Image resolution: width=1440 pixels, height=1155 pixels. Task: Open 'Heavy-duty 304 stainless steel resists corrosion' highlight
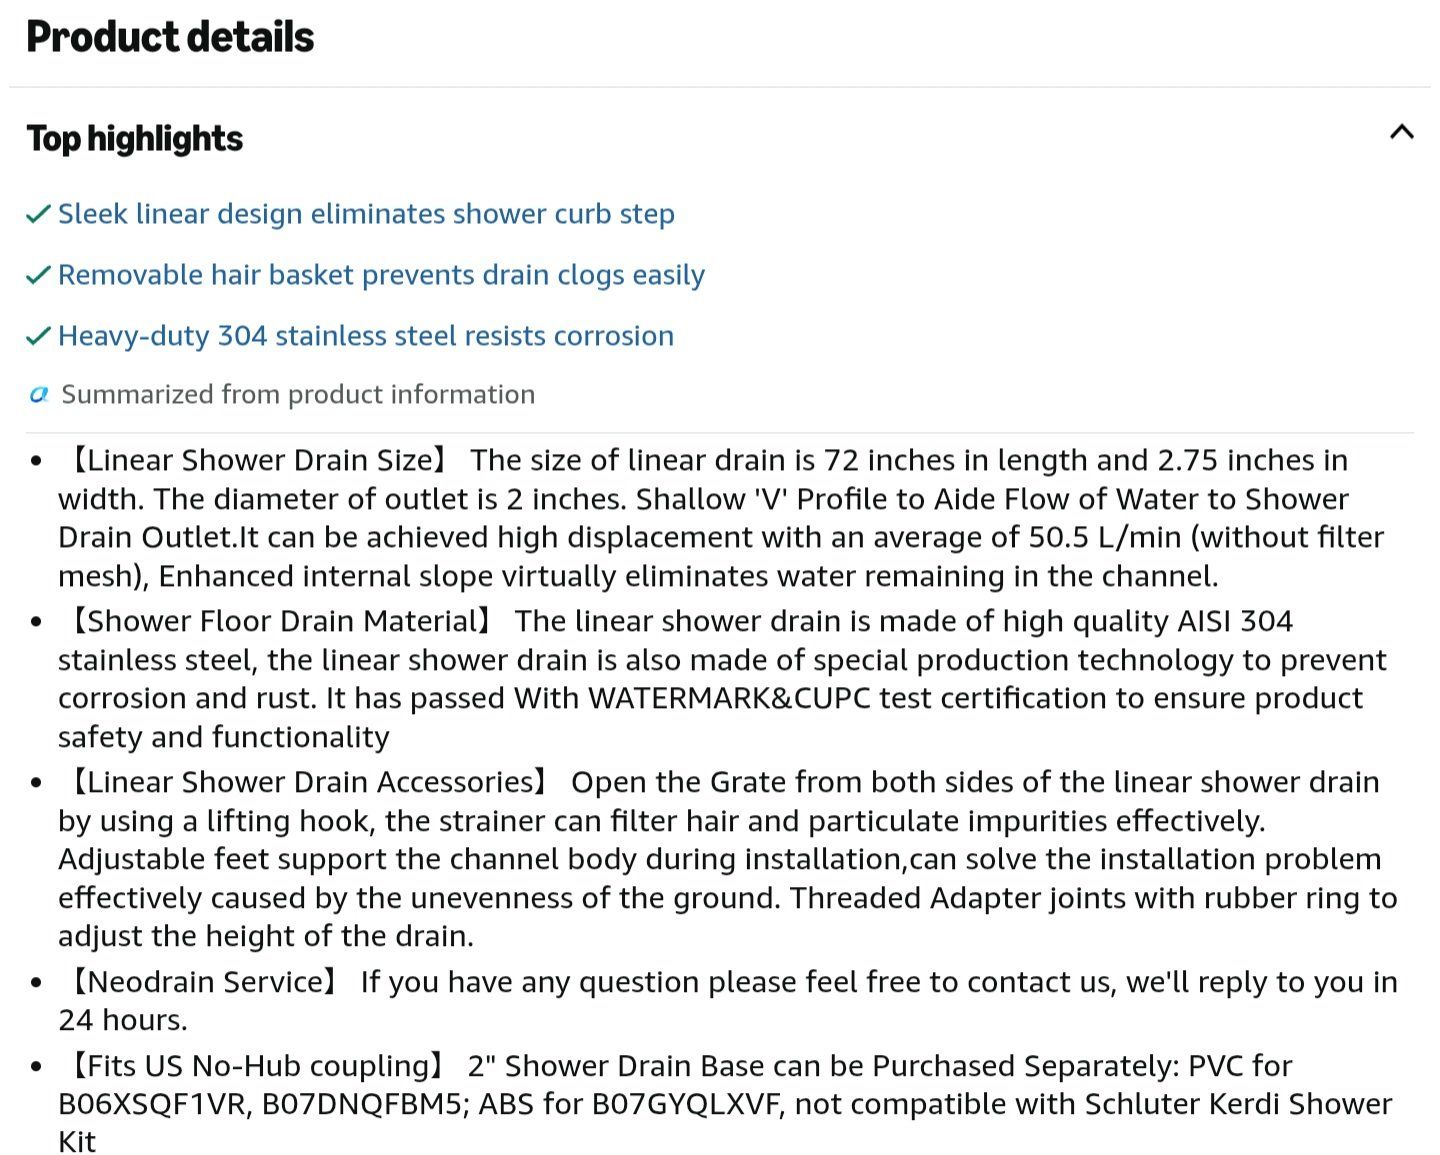(x=366, y=336)
